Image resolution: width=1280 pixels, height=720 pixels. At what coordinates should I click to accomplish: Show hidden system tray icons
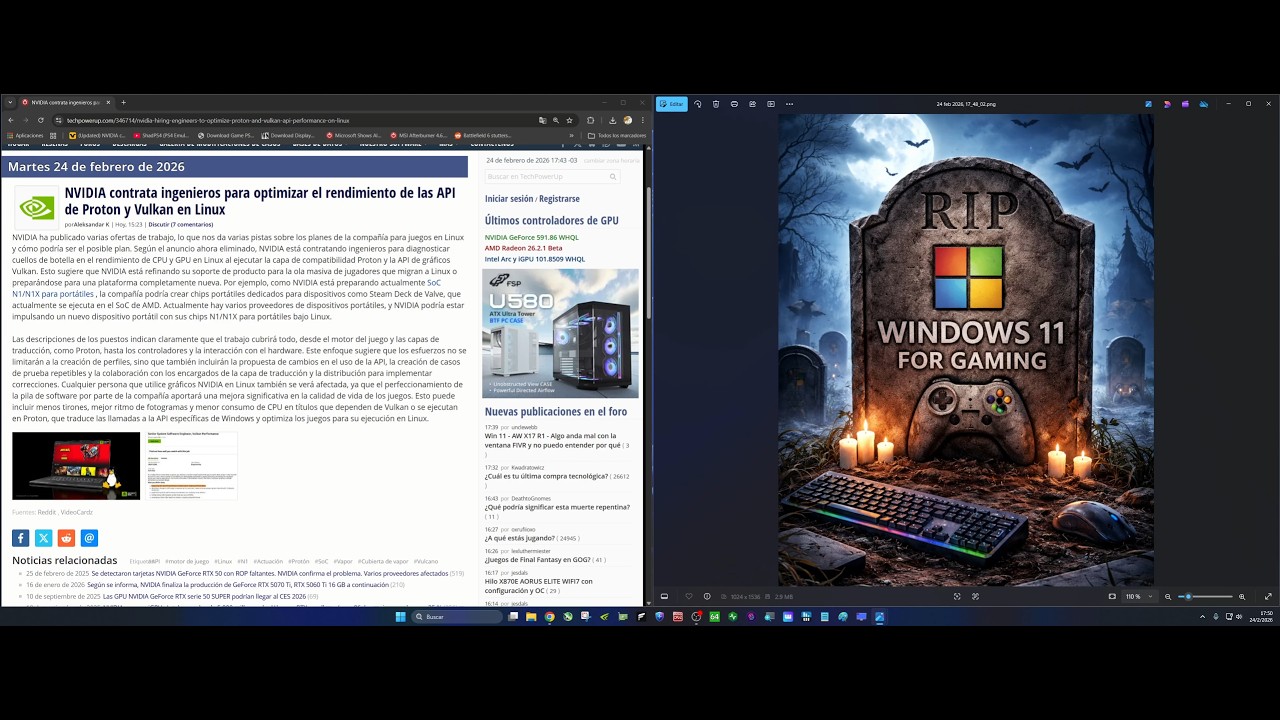point(1202,617)
